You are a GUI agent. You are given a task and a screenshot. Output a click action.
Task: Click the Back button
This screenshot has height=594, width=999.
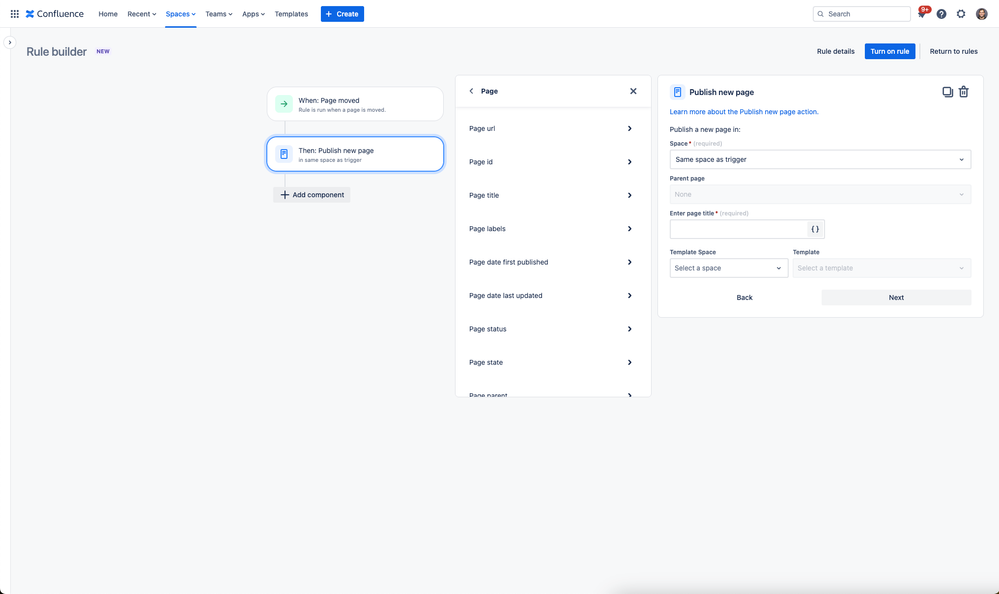pos(744,298)
